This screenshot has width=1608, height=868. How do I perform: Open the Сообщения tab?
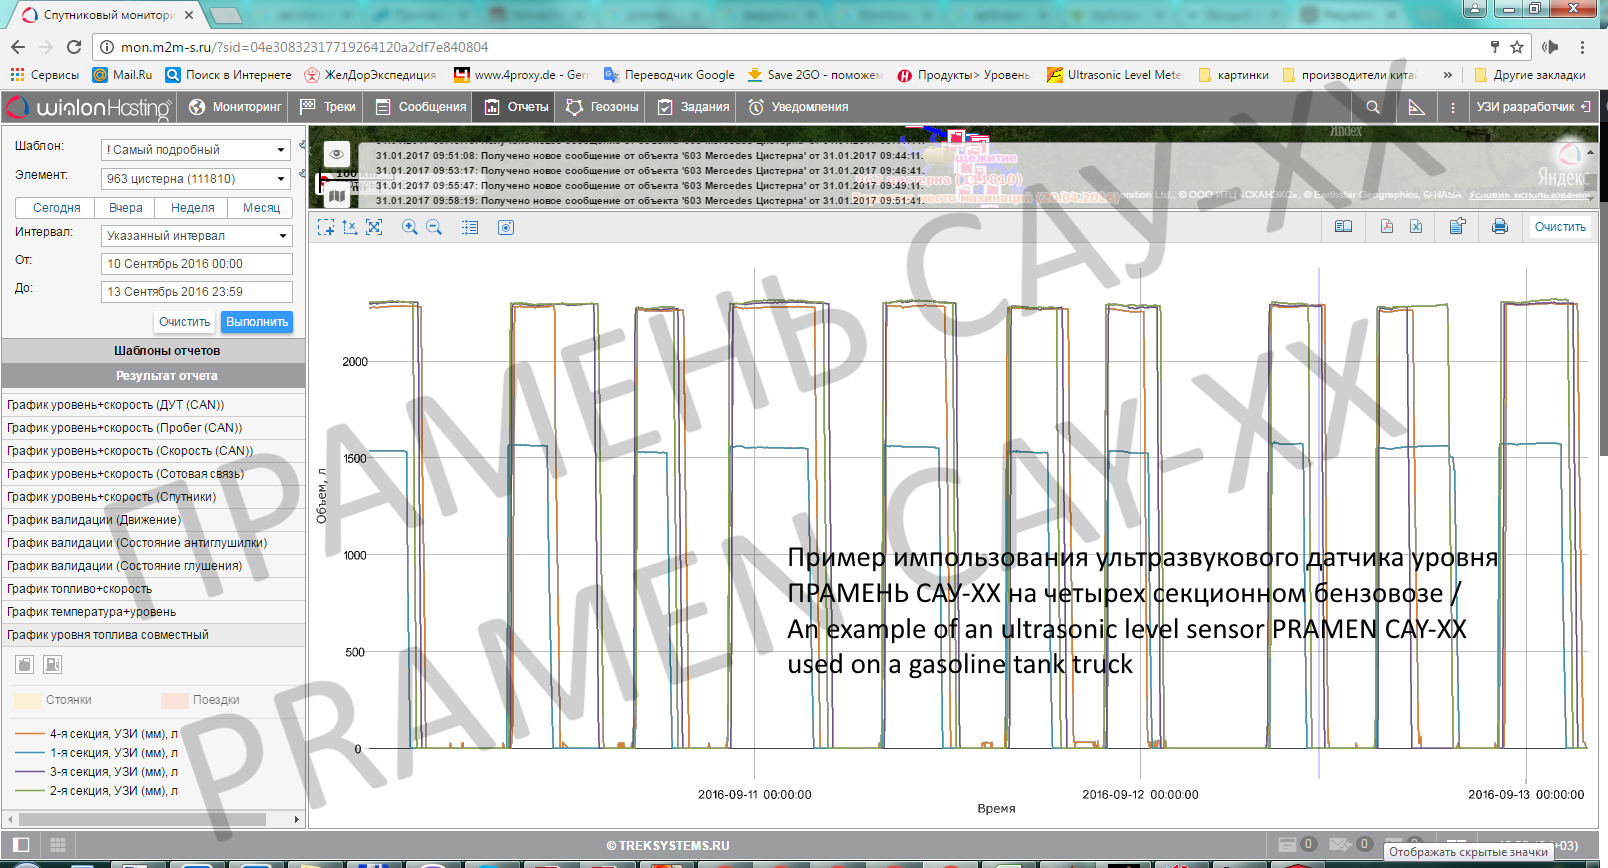[x=421, y=107]
